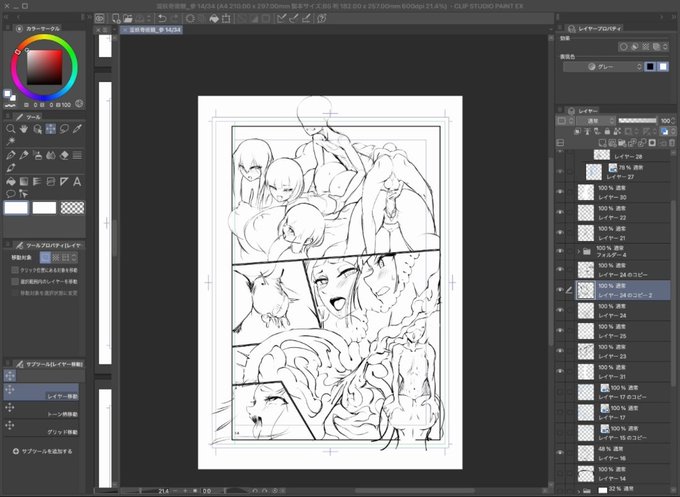The width and height of the screenshot is (680, 497).
Task: Click the サブツール panel tab
Action: tap(49, 364)
